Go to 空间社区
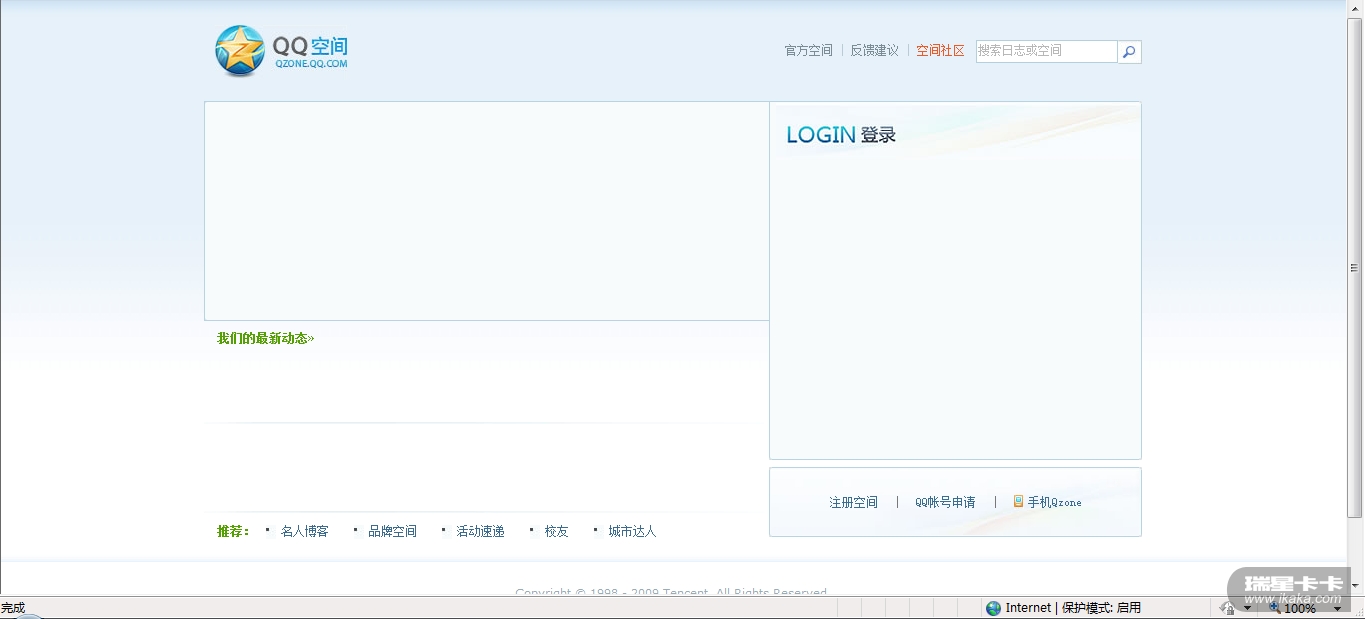Viewport: 1365px width, 619px height. 940,50
